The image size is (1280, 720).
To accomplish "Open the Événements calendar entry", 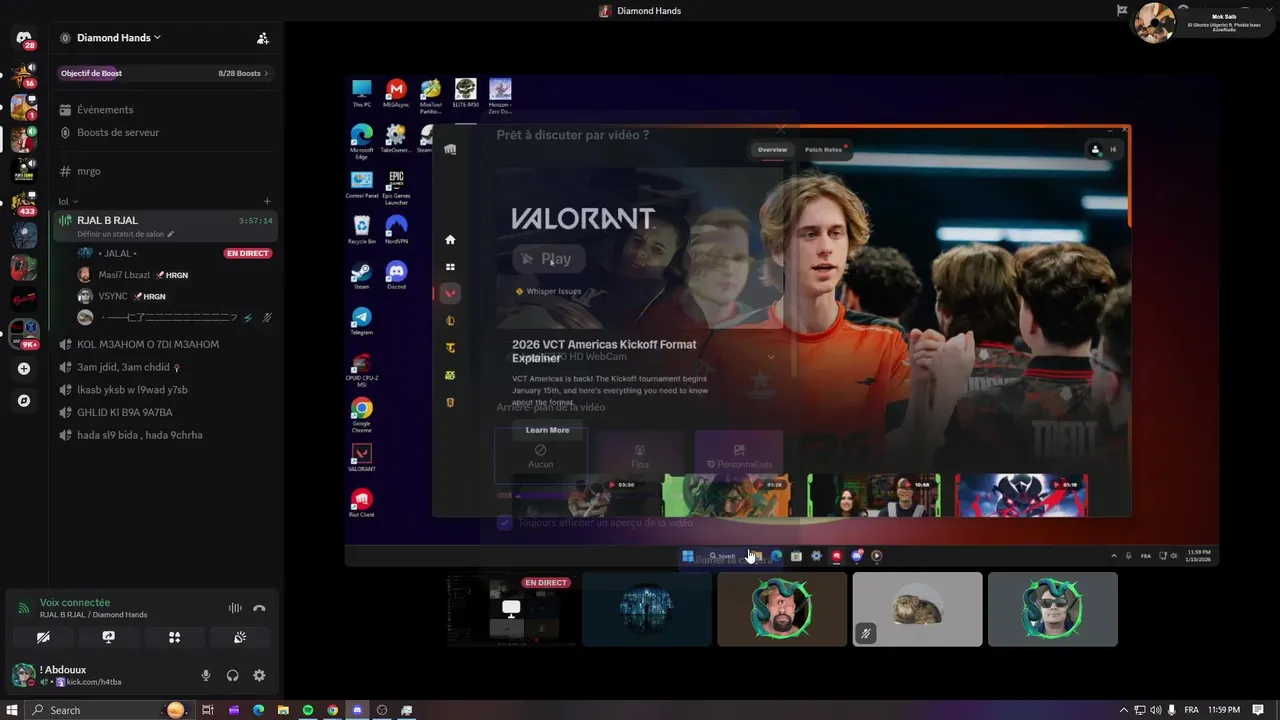I will 105,110.
